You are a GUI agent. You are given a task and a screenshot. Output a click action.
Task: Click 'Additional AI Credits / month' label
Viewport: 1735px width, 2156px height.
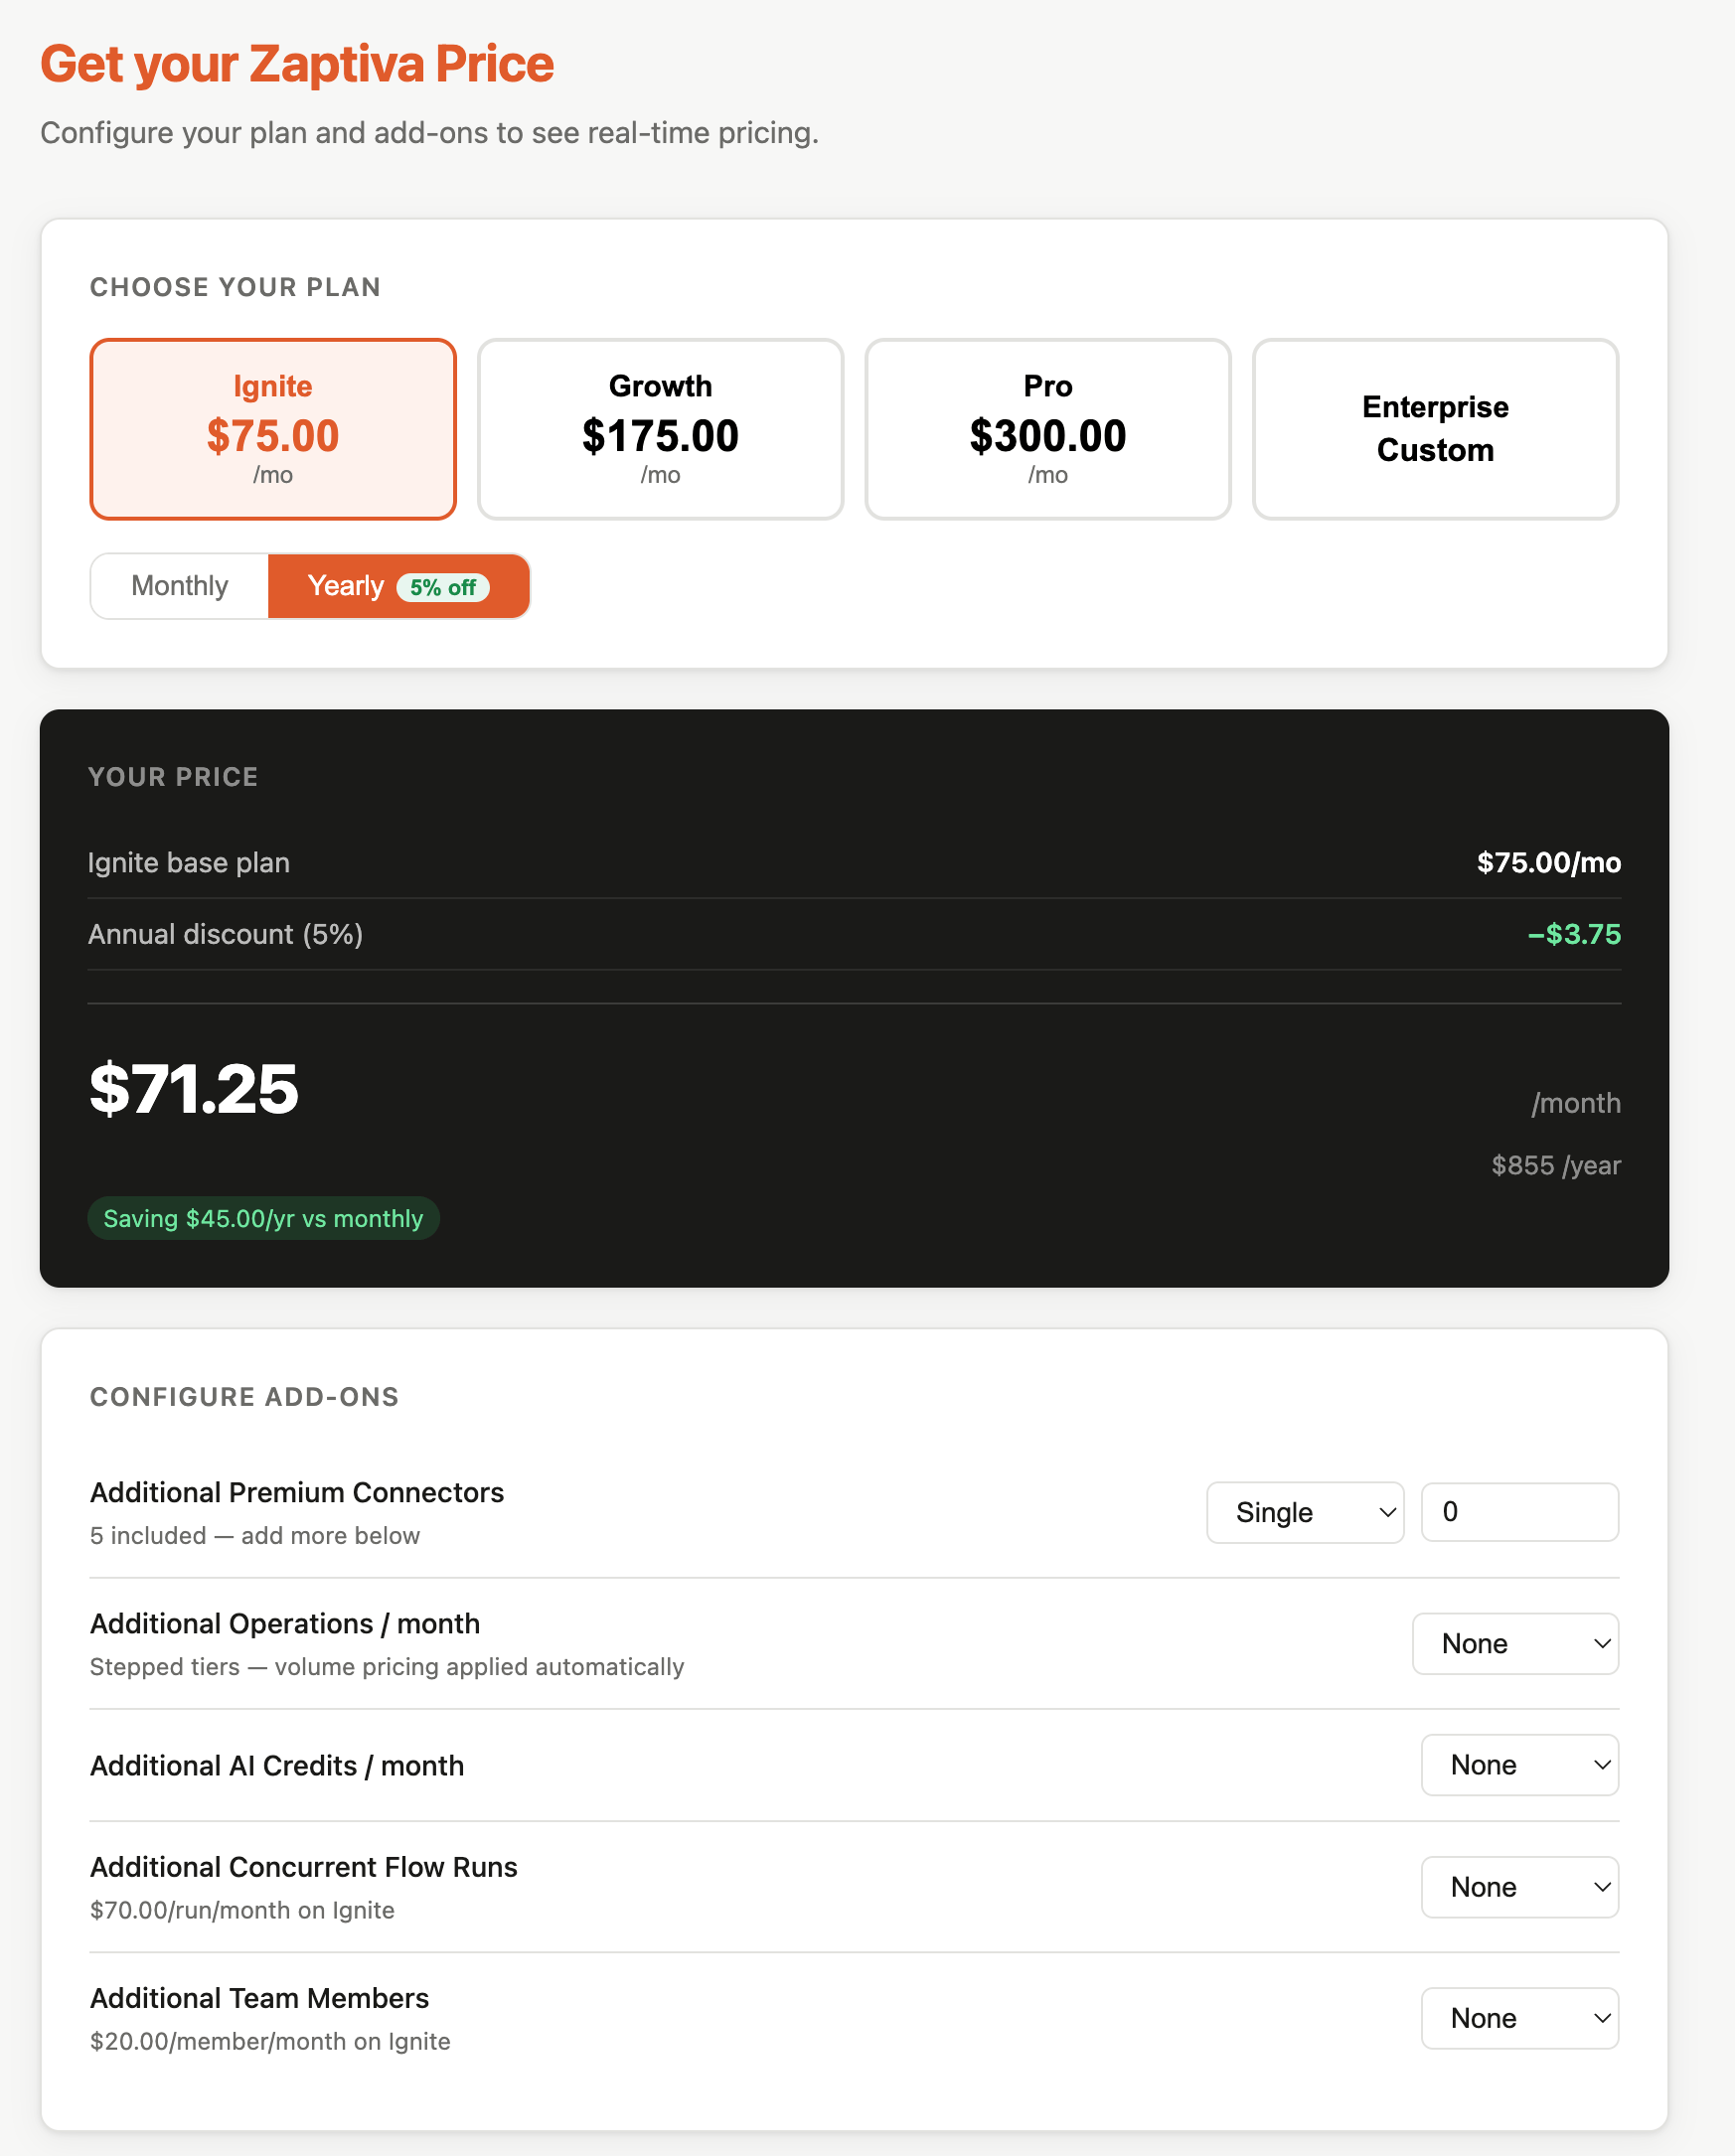(x=277, y=1765)
